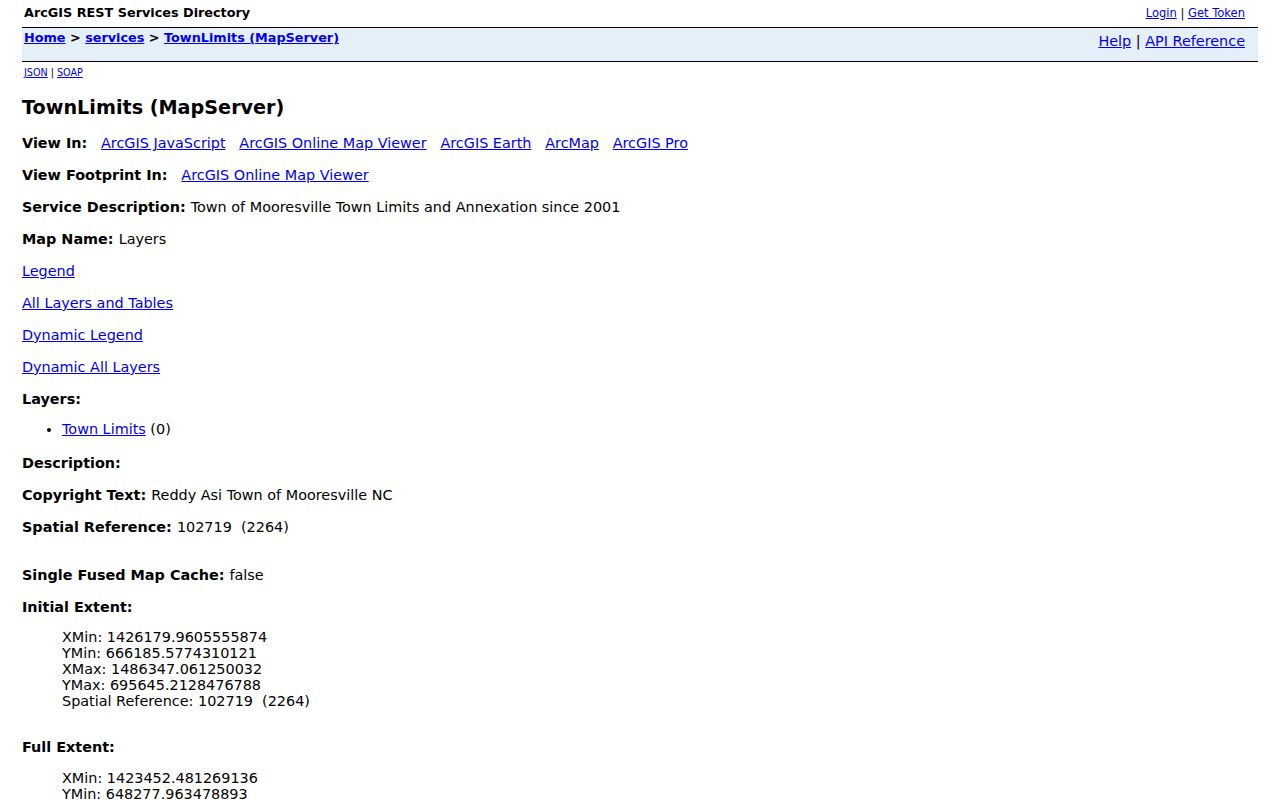This screenshot has width=1280, height=800.
Task: Open the map in ArcGIS Pro
Action: pos(650,143)
